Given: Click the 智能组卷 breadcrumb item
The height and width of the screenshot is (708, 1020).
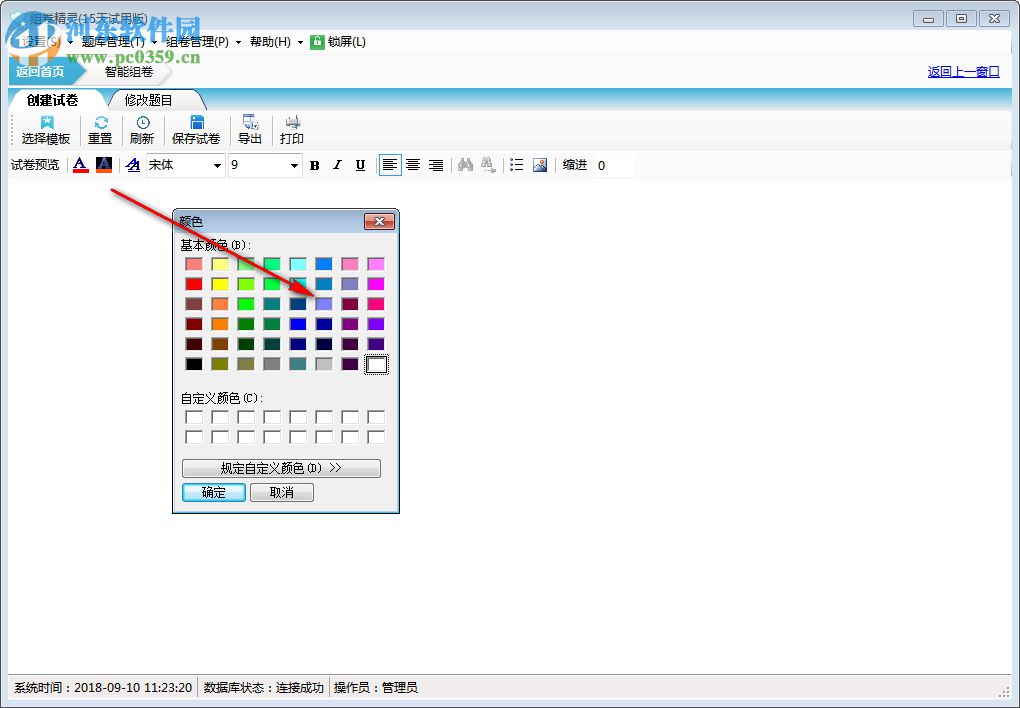Looking at the screenshot, I should [129, 72].
